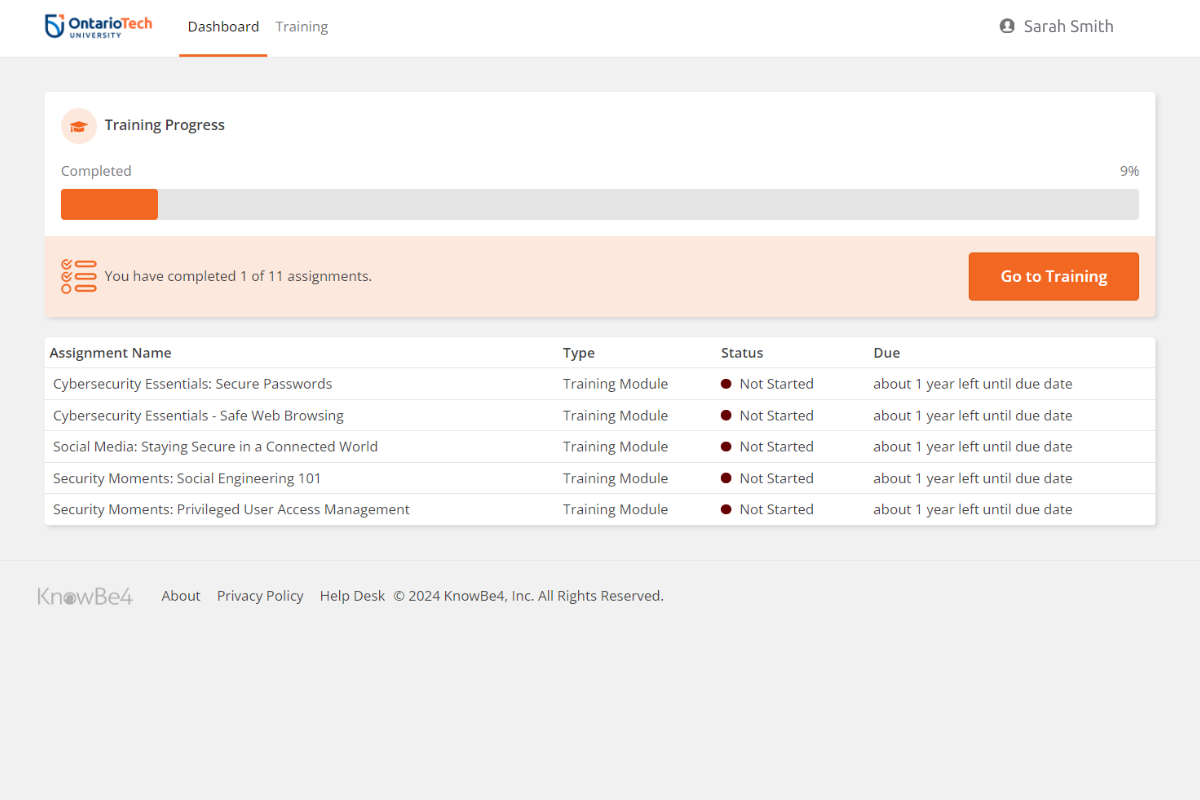
Task: Click the user profile avatar icon
Action: pos(1007,26)
